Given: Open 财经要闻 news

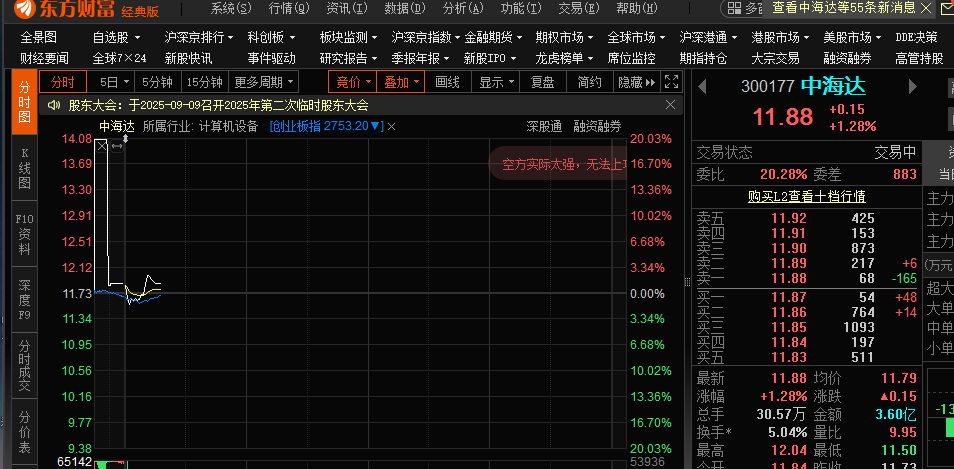Looking at the screenshot, I should point(44,59).
